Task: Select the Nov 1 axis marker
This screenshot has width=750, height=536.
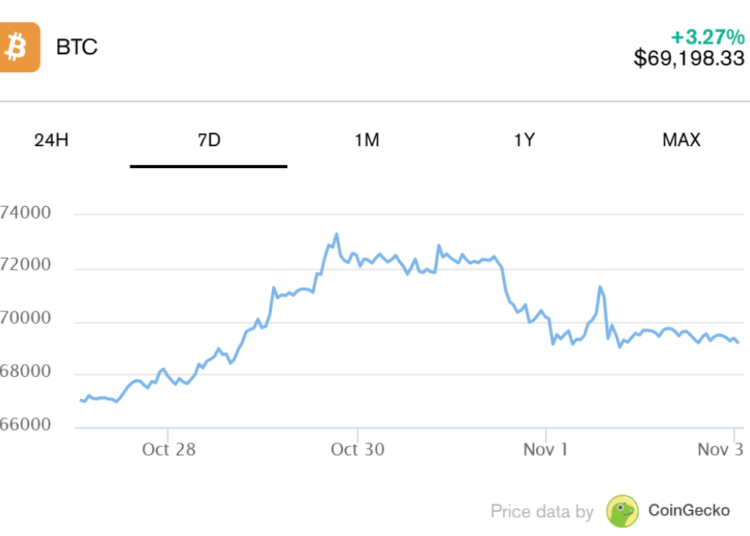Action: pyautogui.click(x=546, y=450)
